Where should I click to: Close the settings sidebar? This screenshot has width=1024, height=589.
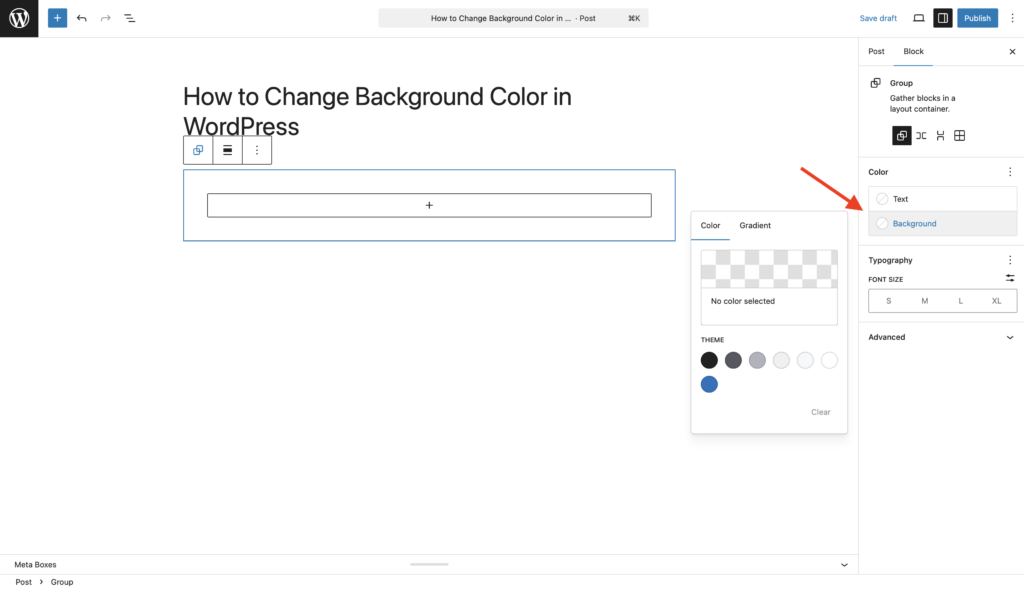tap(1012, 52)
